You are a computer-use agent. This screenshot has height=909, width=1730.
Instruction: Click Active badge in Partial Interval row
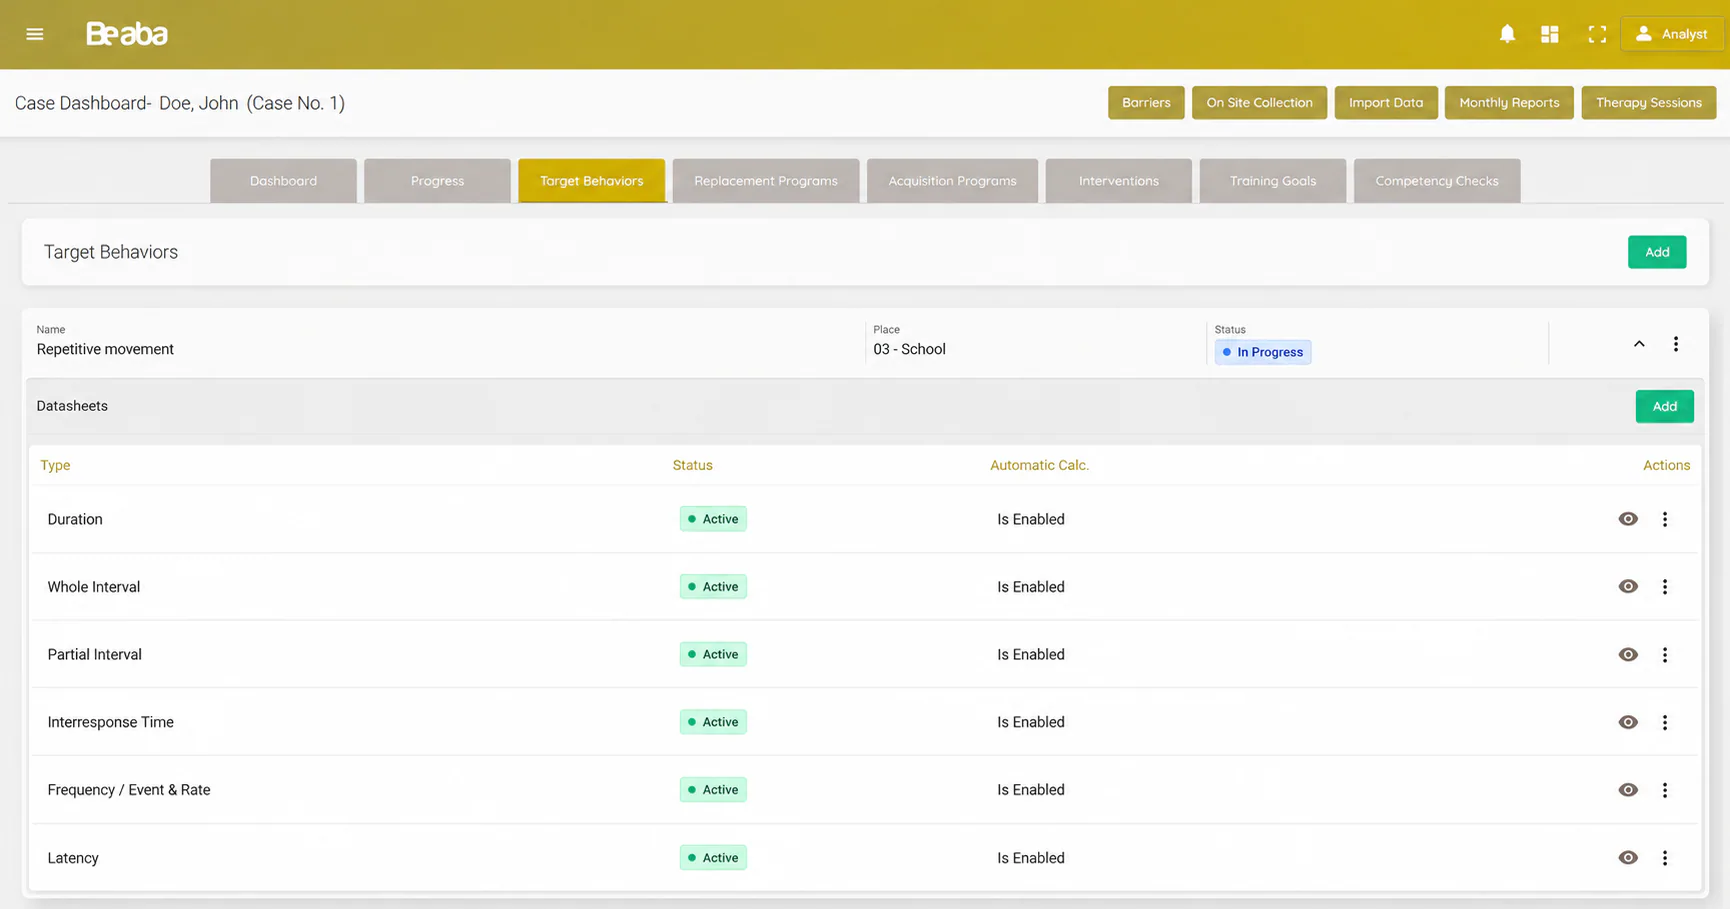[x=713, y=655]
